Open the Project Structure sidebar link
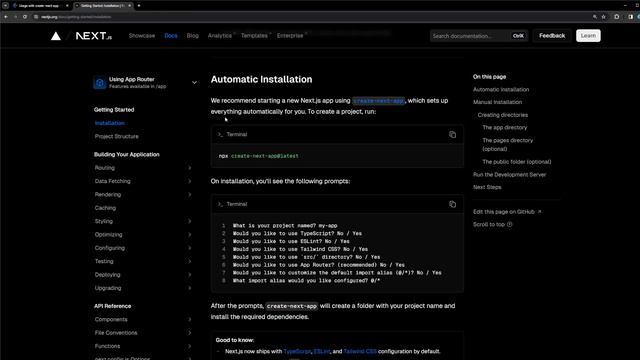The height and width of the screenshot is (360, 640). click(116, 136)
